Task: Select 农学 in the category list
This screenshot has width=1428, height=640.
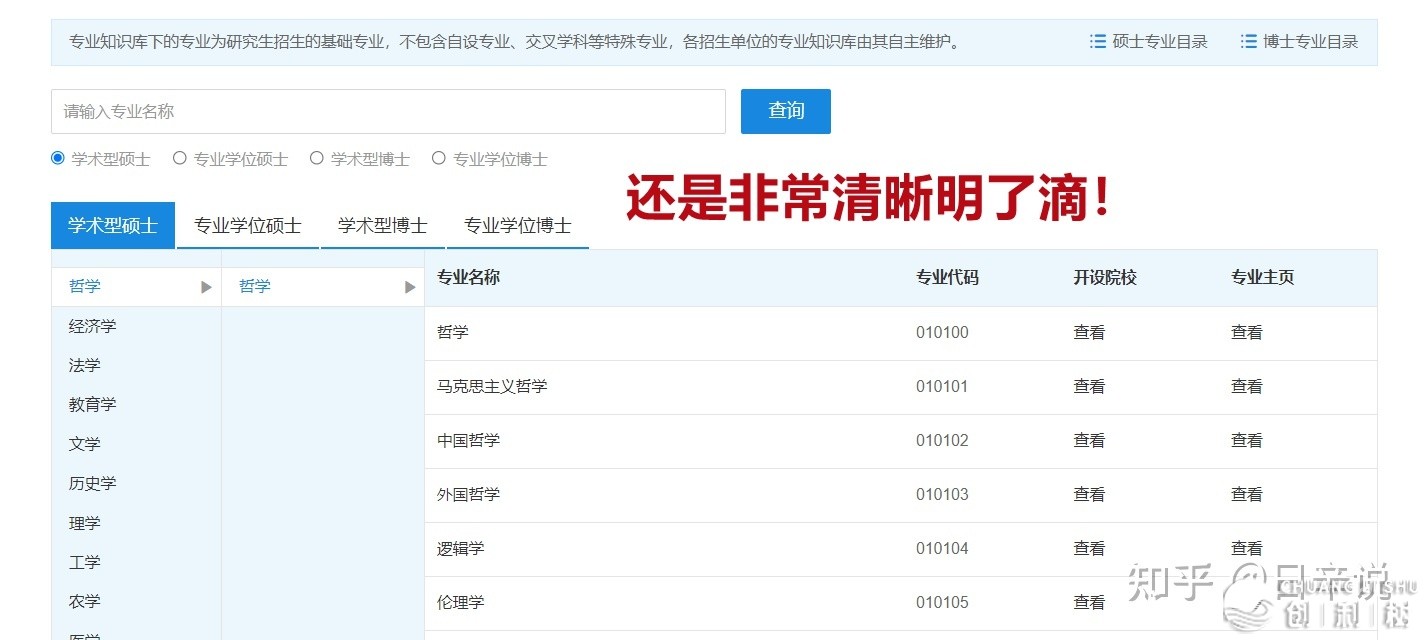Action: (x=85, y=601)
